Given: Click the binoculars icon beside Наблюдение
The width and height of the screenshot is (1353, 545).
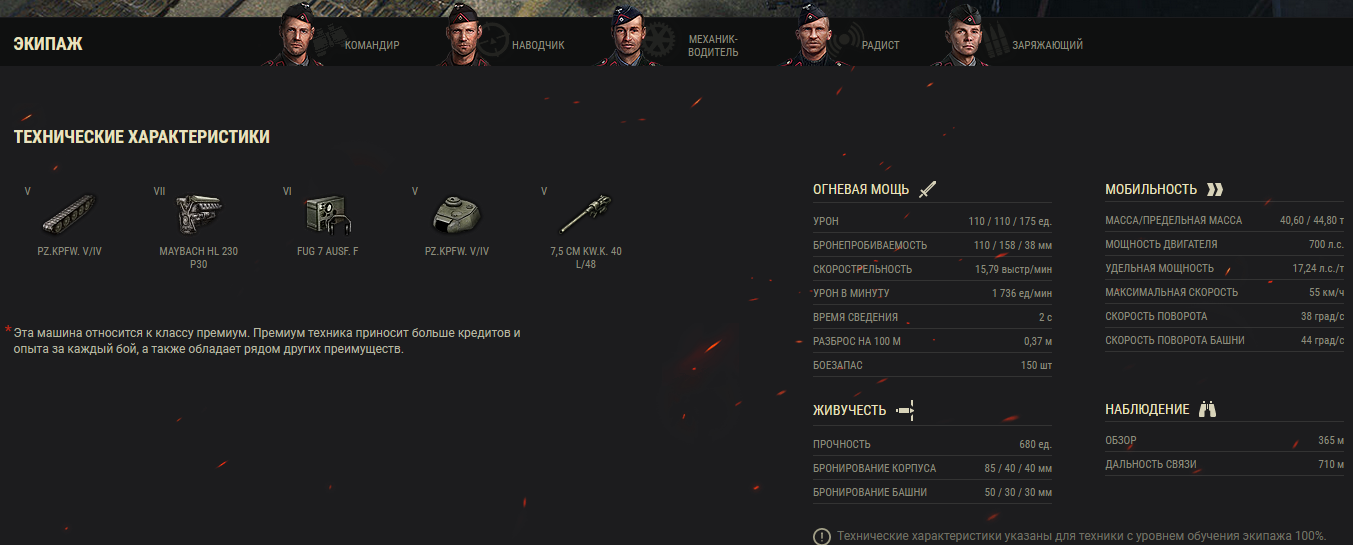Looking at the screenshot, I should (x=1207, y=409).
